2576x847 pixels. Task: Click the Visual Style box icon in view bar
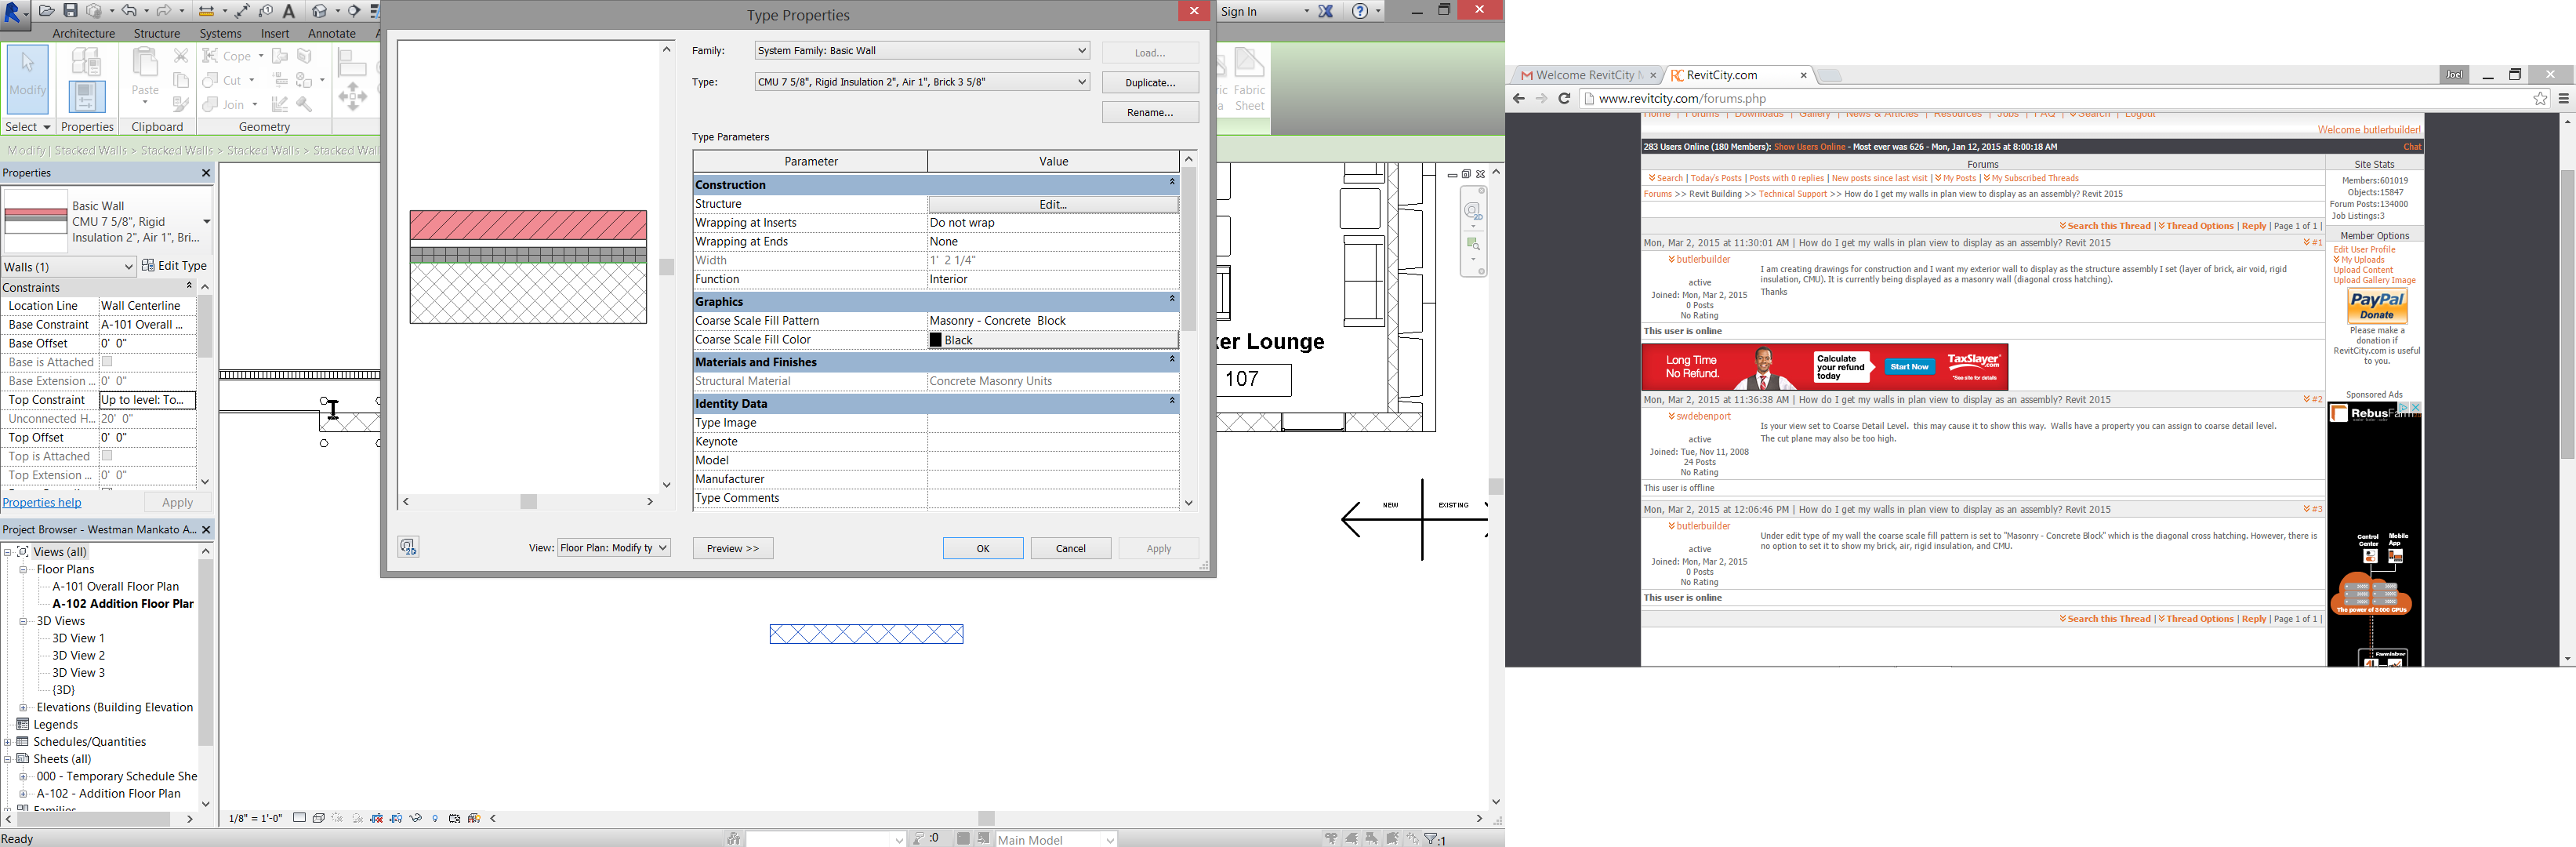coord(319,818)
